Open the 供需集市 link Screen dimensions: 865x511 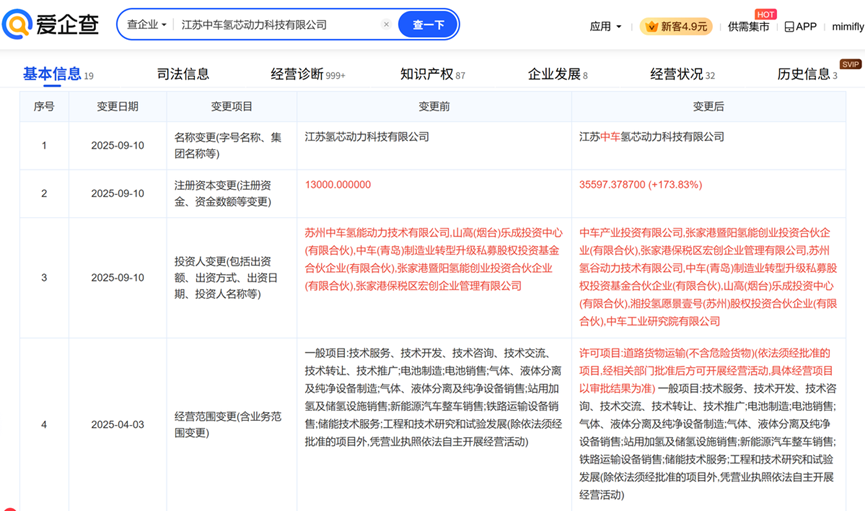[x=748, y=27]
